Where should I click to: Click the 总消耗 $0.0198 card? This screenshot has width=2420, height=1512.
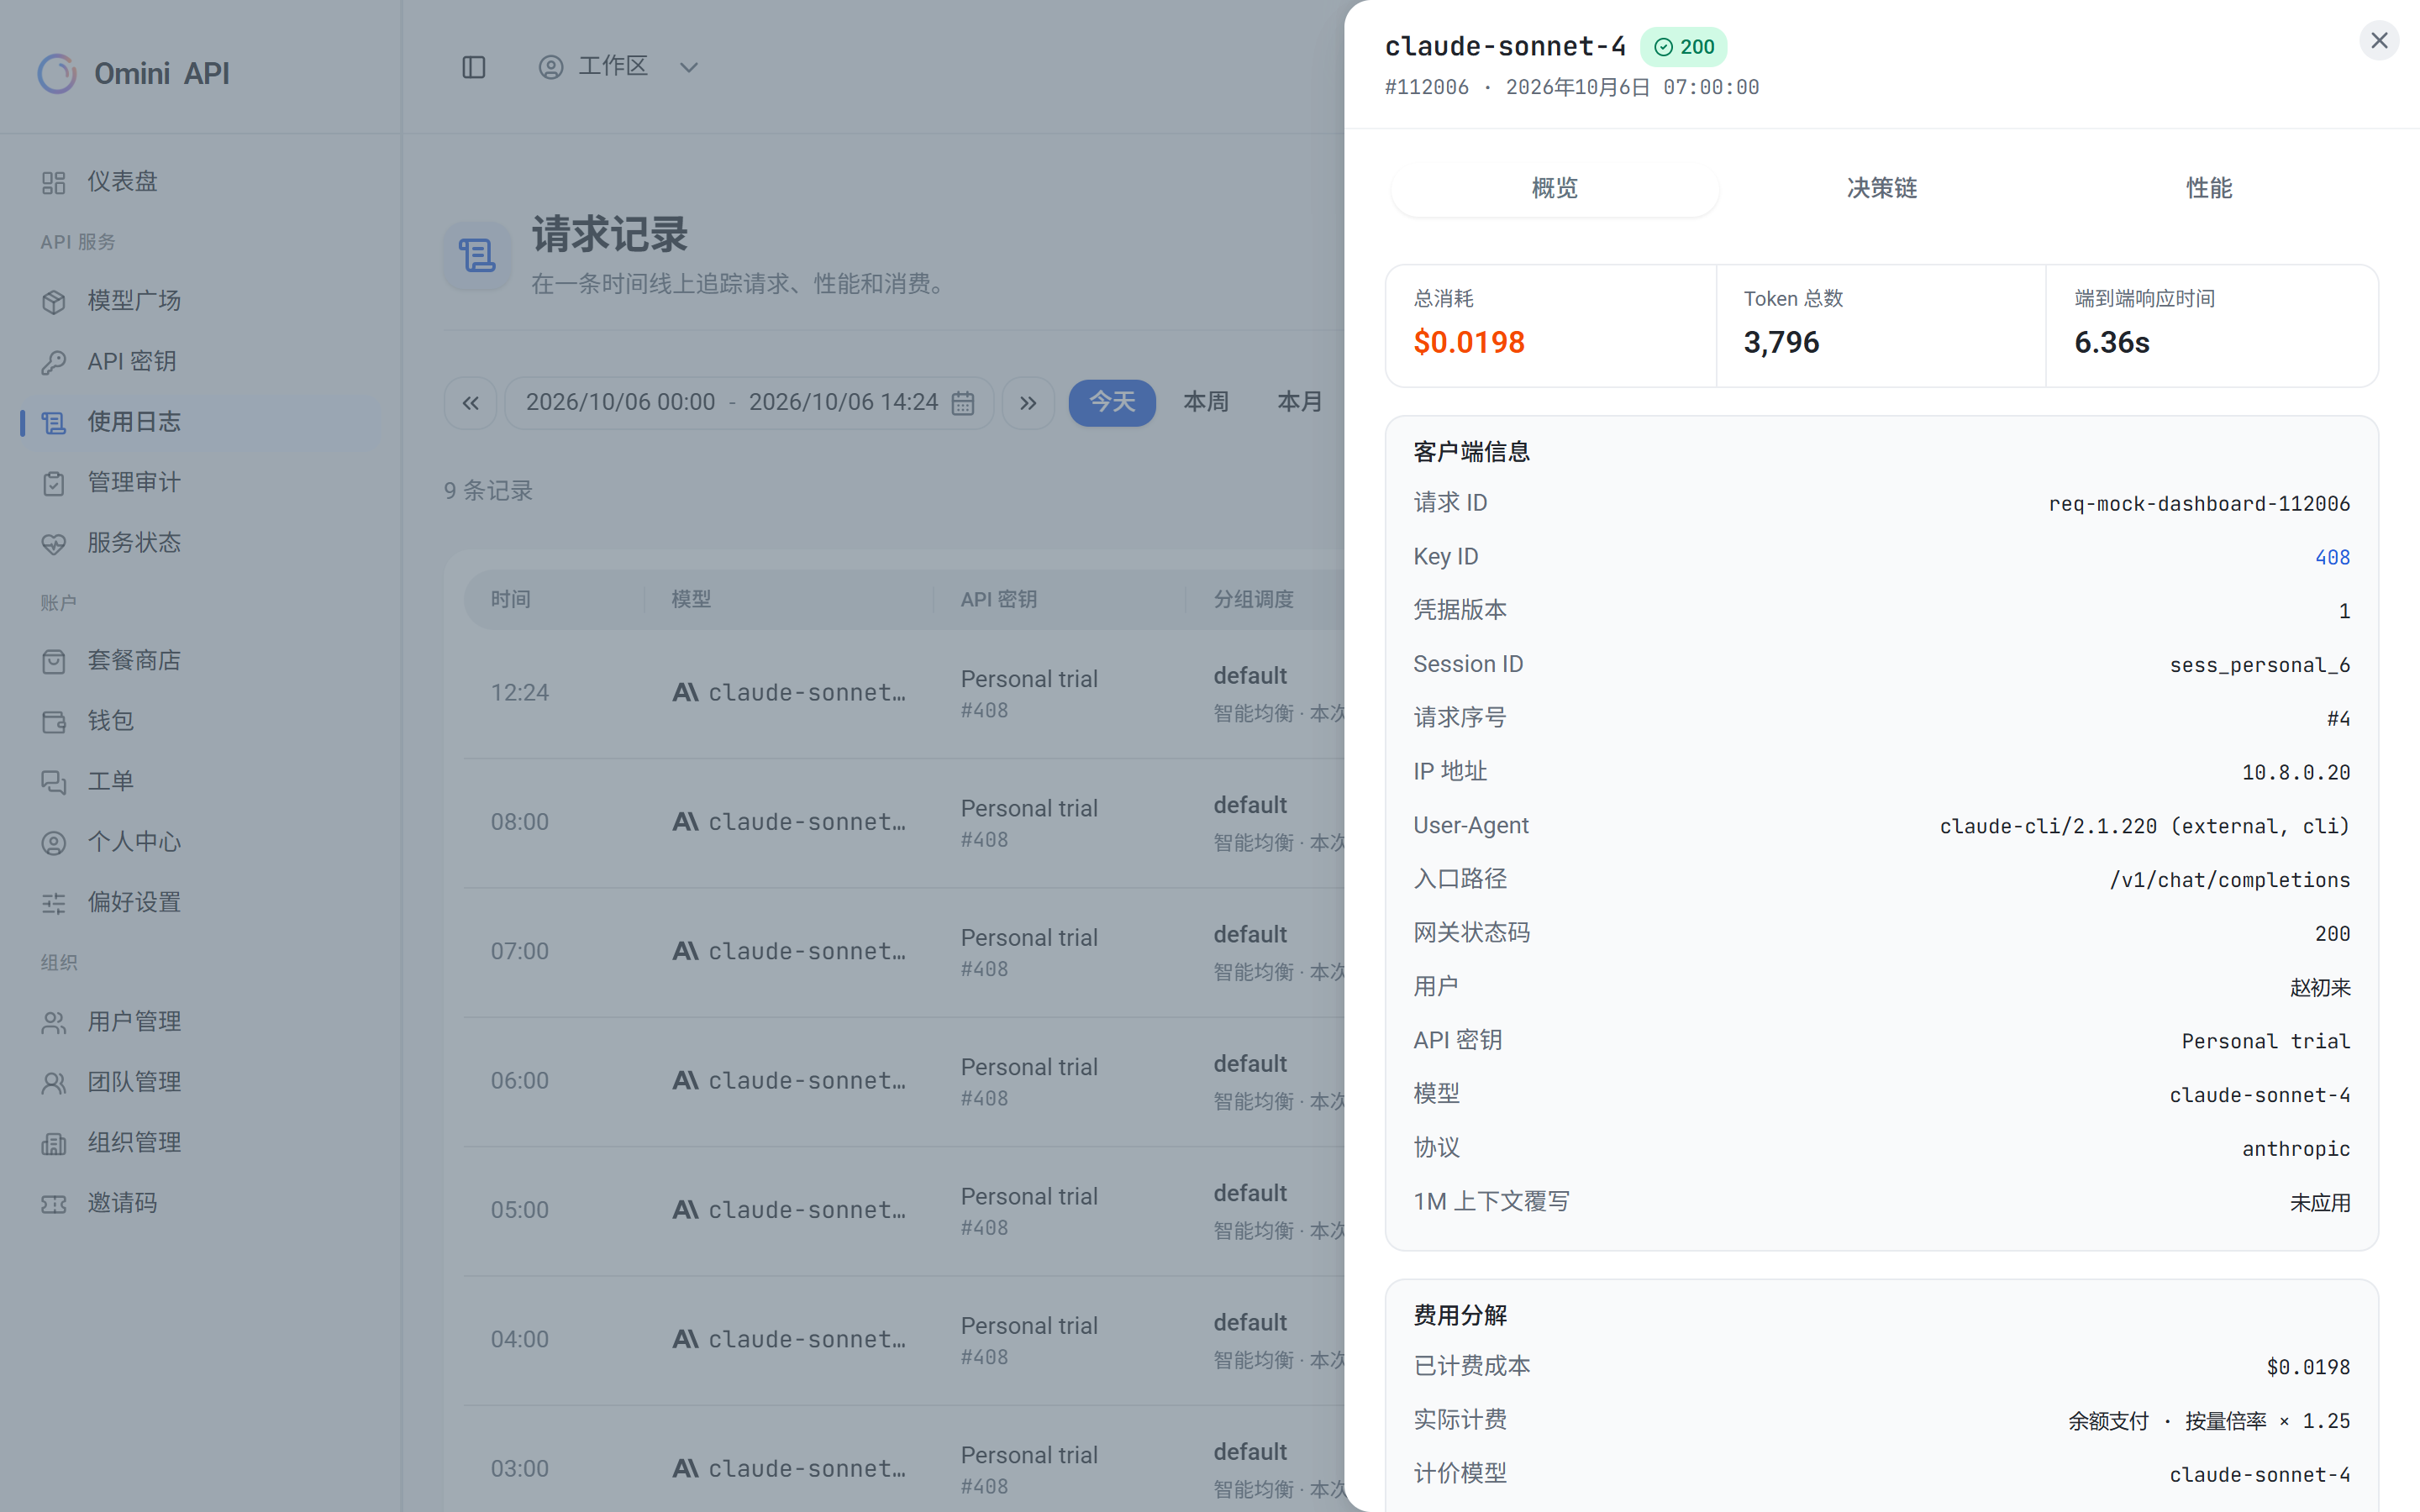pyautogui.click(x=1551, y=326)
